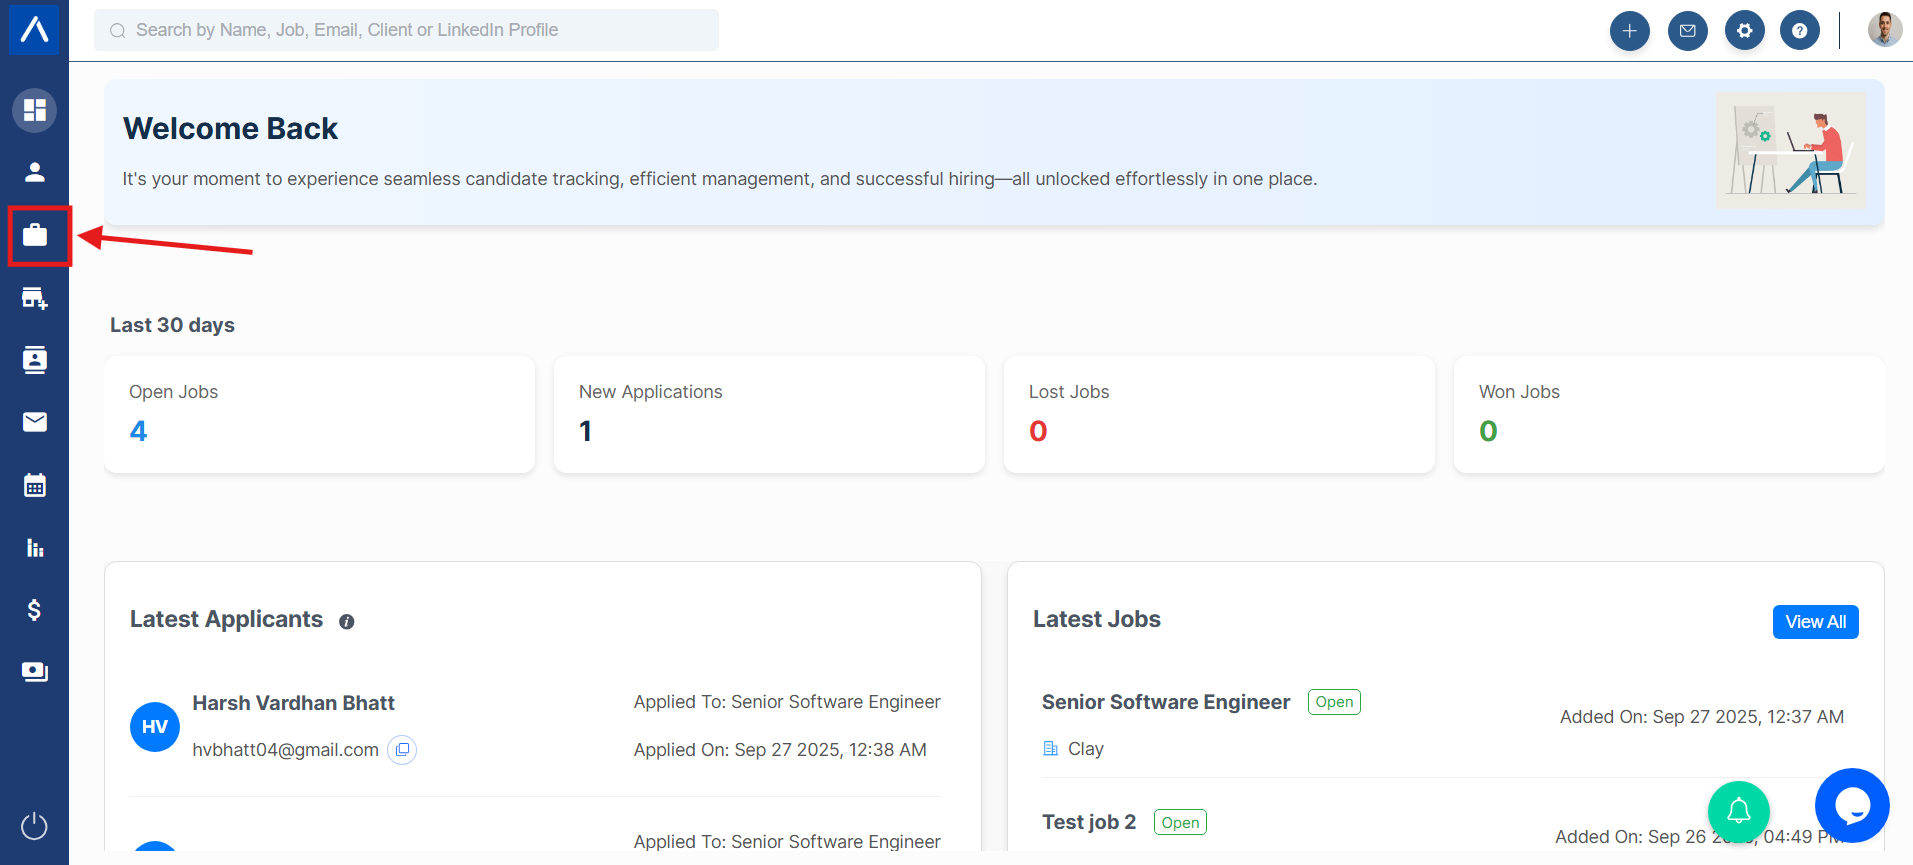Open the Dashboard icon in sidebar
The image size is (1913, 865).
tap(35, 110)
